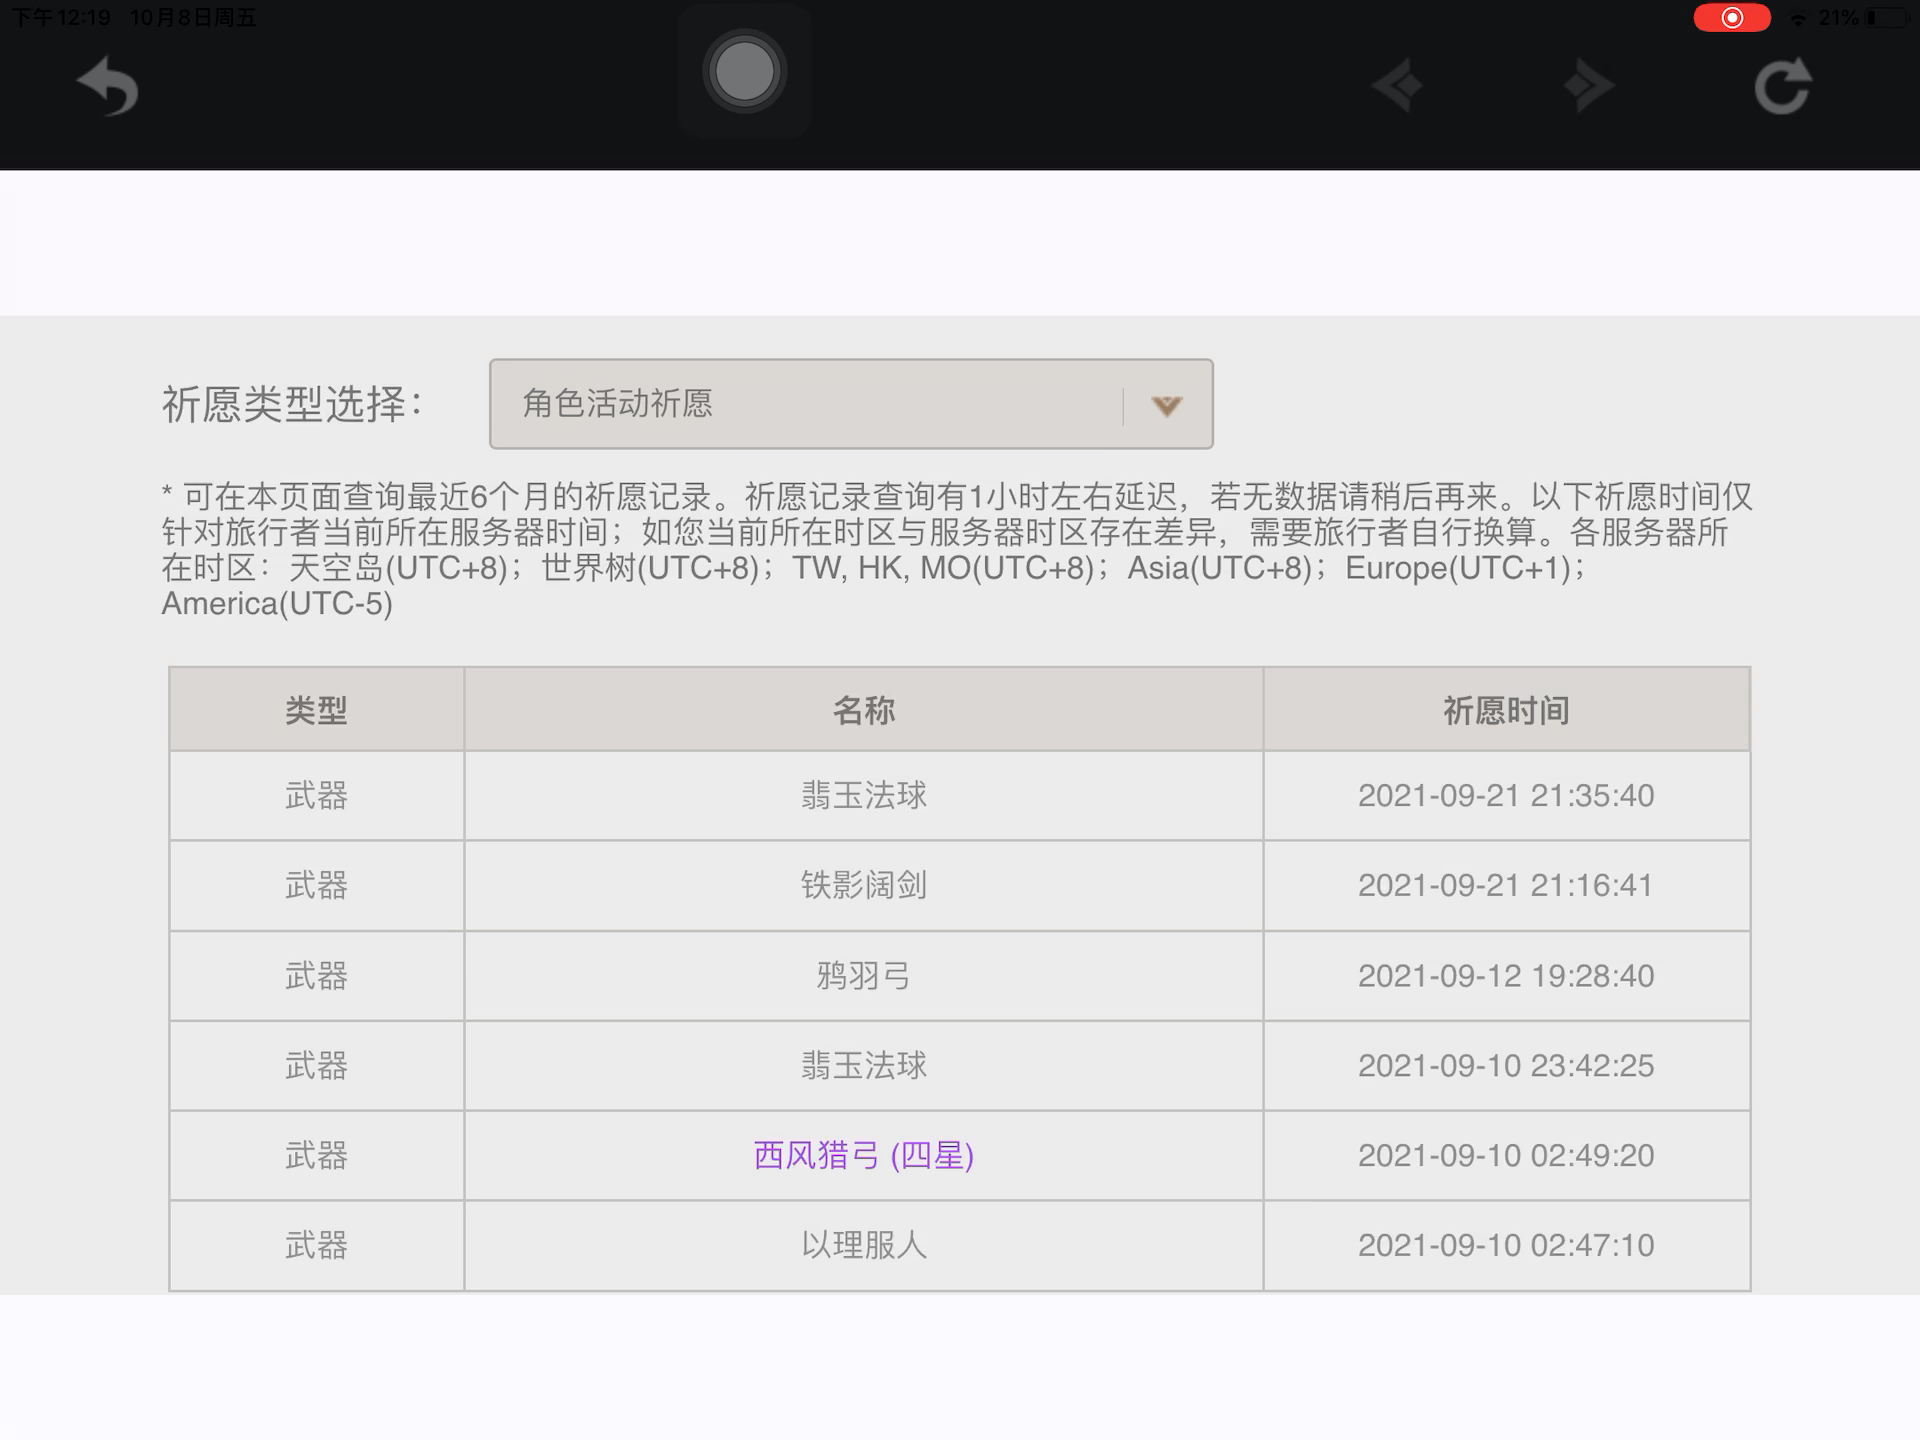1920x1440 pixels.
Task: Tap the back arrow icon
Action: (108, 85)
